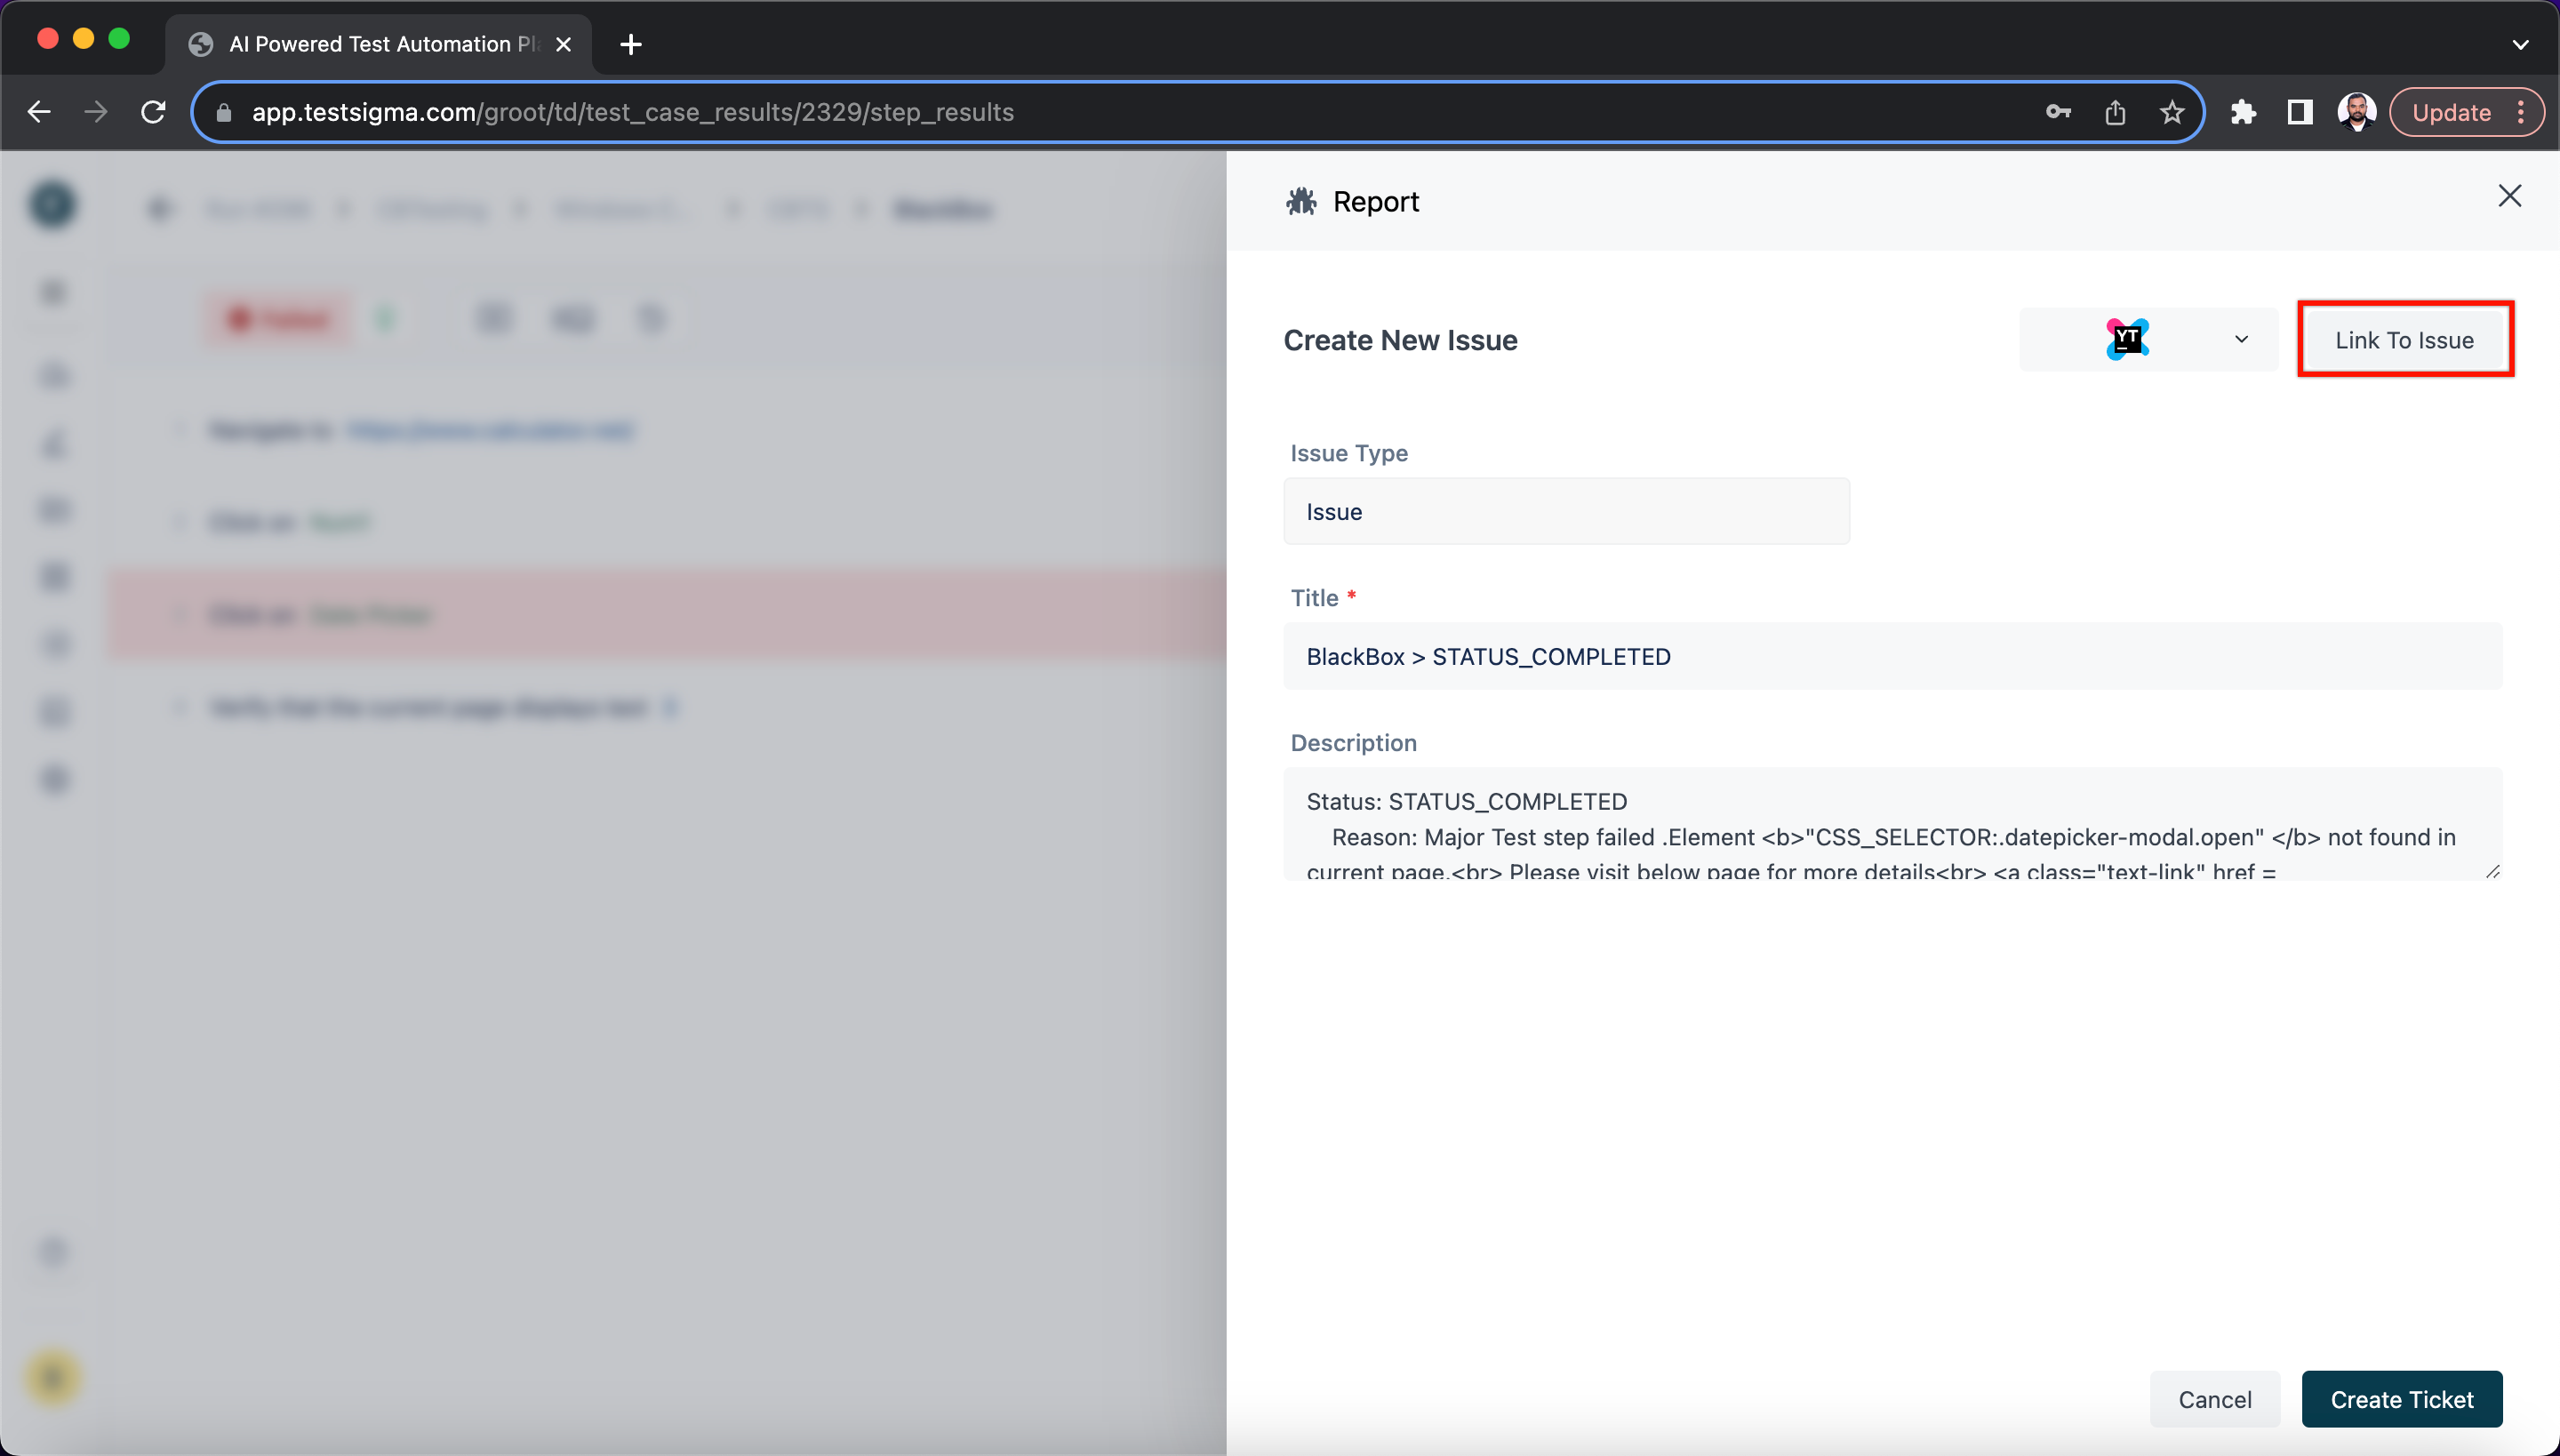Image resolution: width=2560 pixels, height=1456 pixels.
Task: Click the YouTrack integration icon
Action: 2127,340
